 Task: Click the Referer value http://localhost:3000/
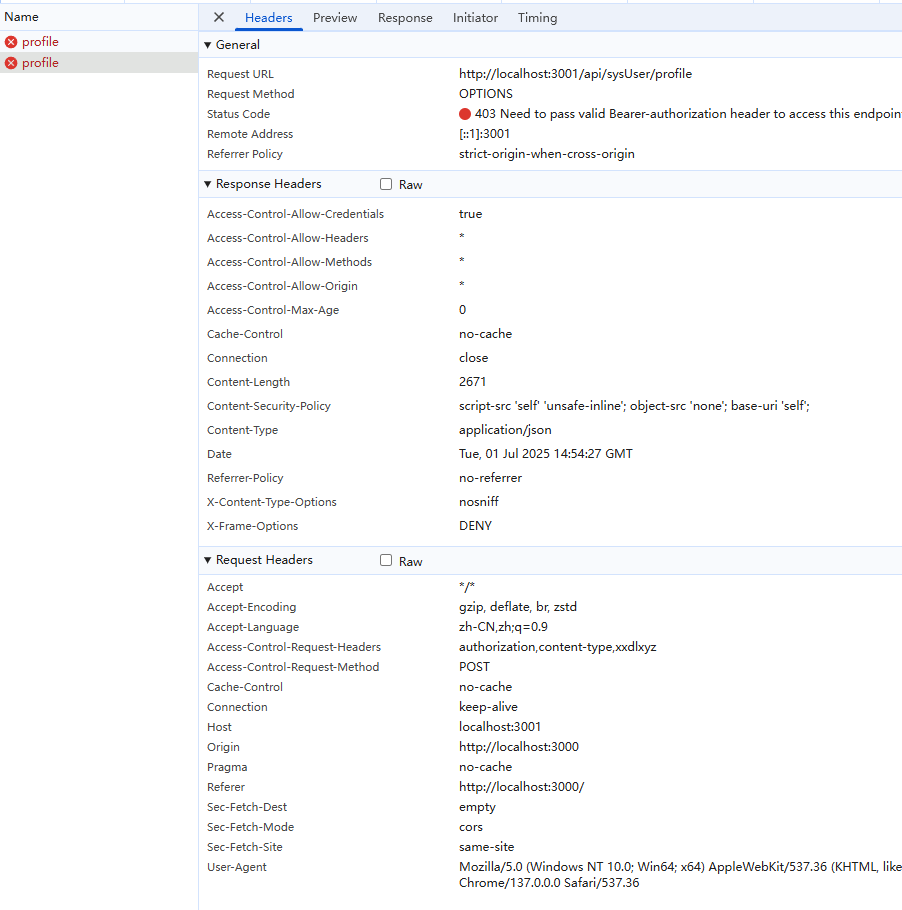[521, 787]
